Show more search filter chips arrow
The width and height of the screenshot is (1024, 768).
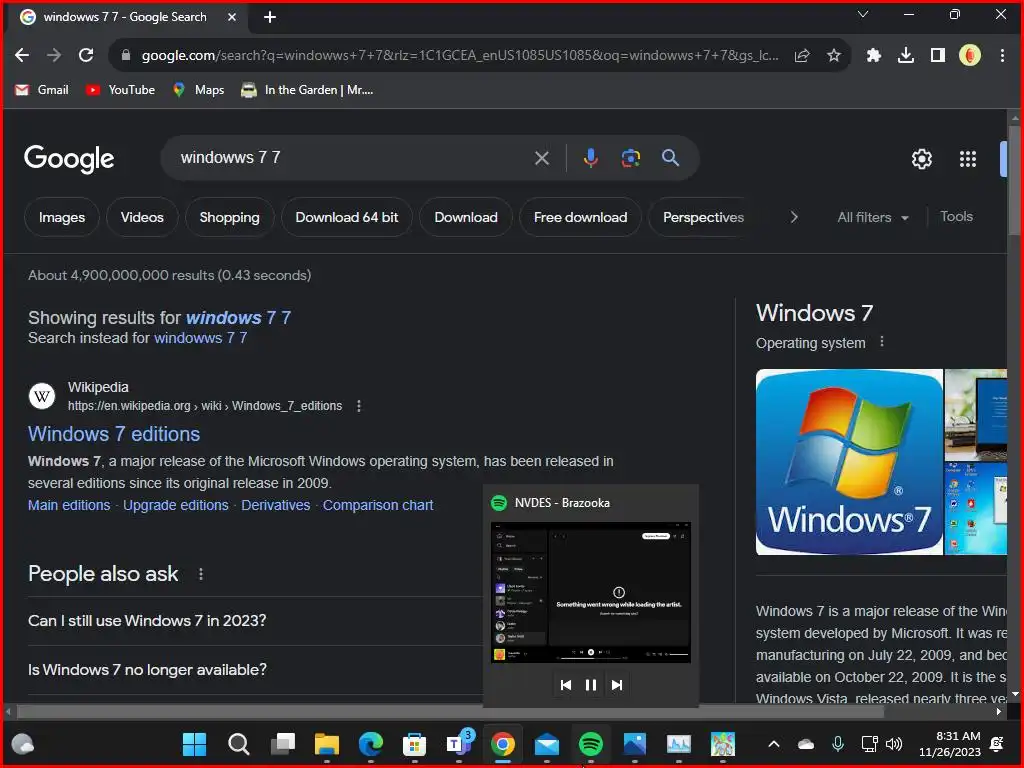(793, 217)
